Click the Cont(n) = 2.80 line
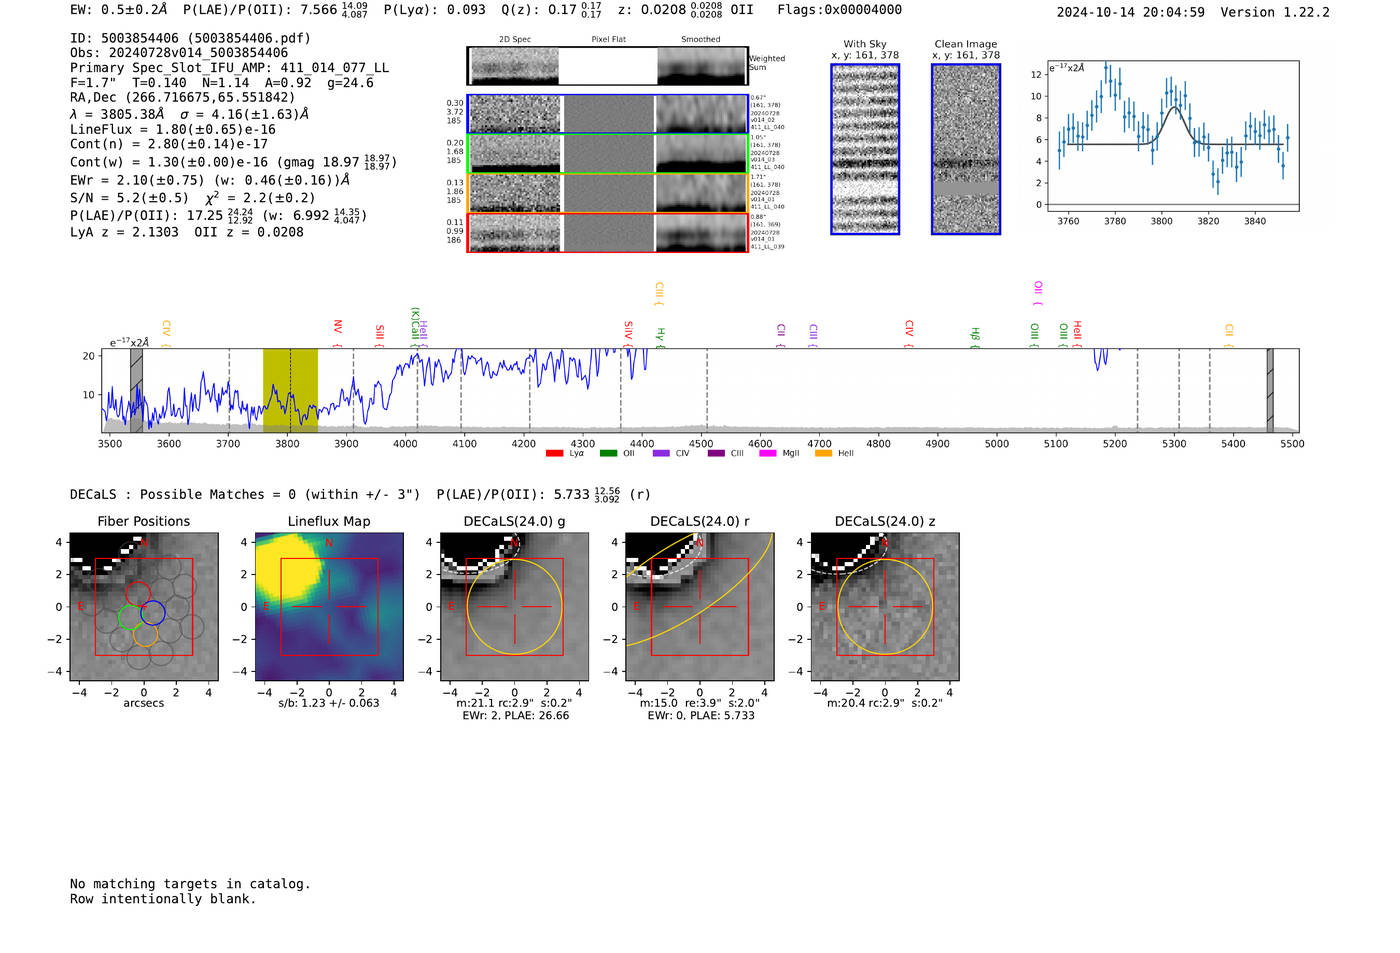The height and width of the screenshot is (953, 1400). pos(169,144)
